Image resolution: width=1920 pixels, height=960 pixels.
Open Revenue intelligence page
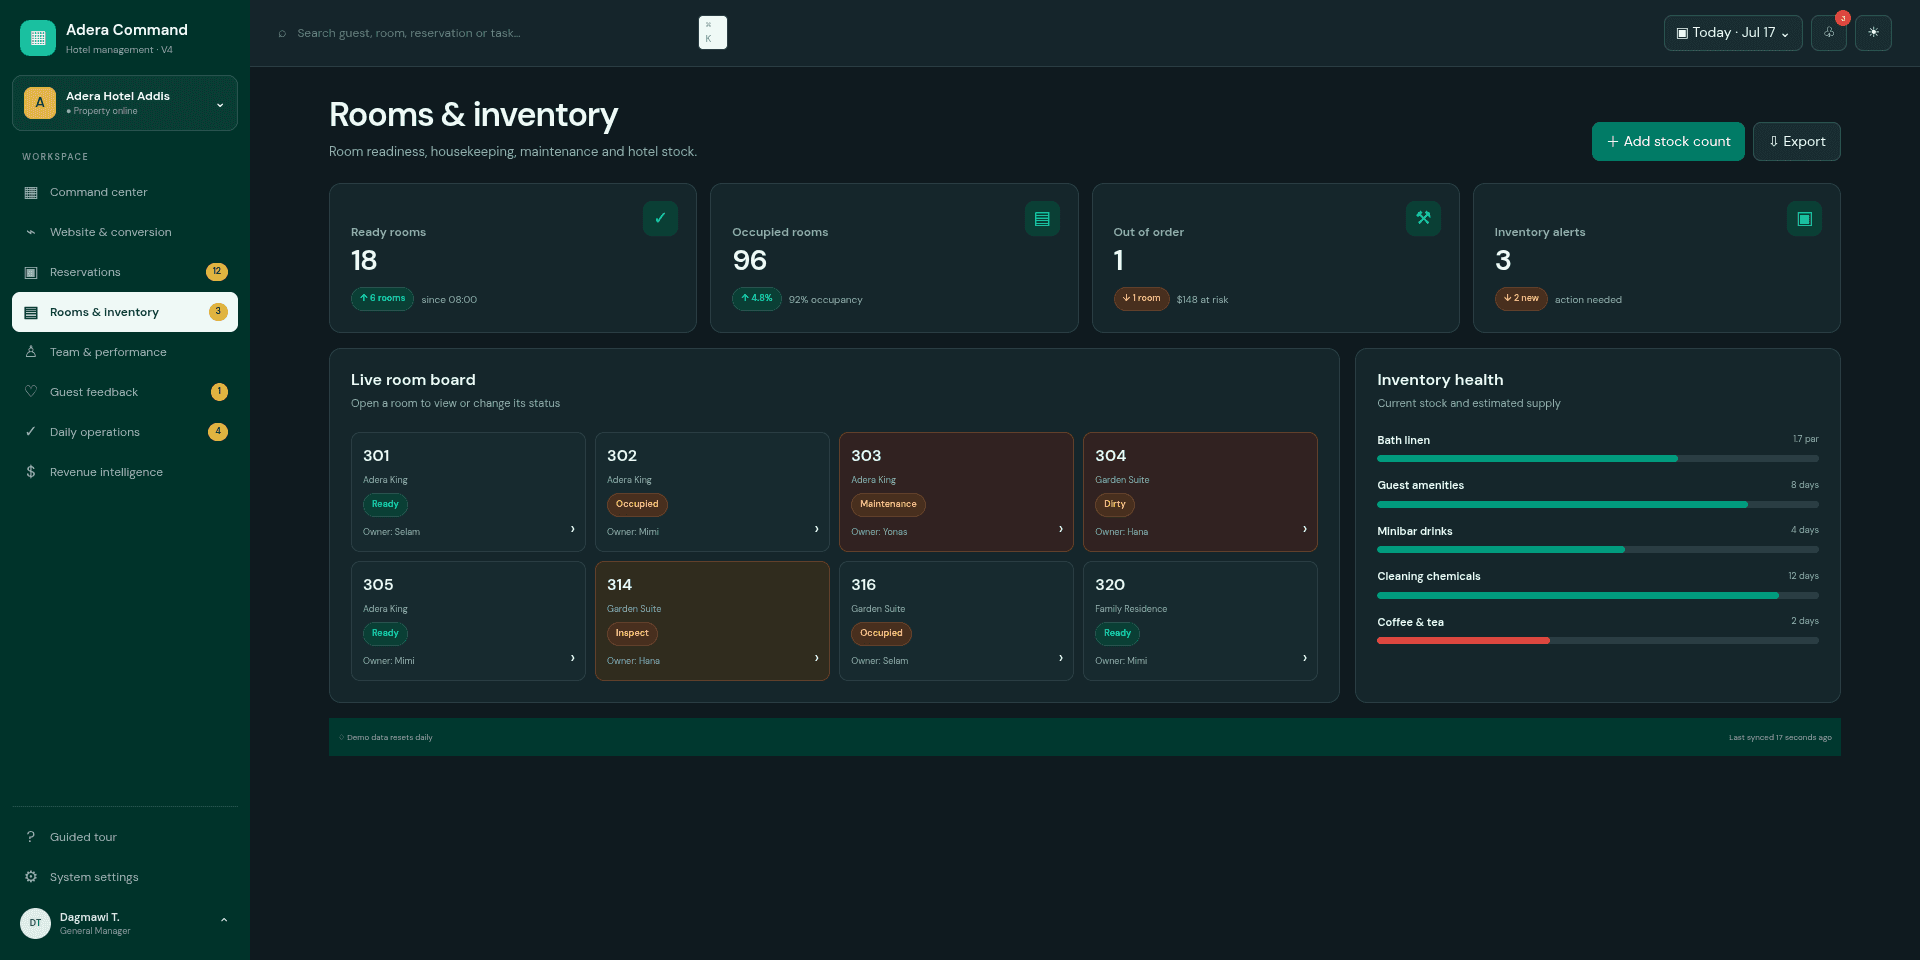pyautogui.click(x=125, y=472)
